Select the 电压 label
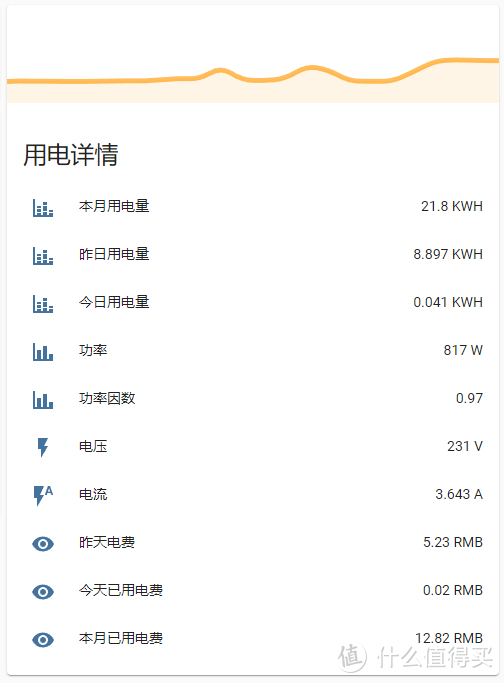 pos(93,446)
